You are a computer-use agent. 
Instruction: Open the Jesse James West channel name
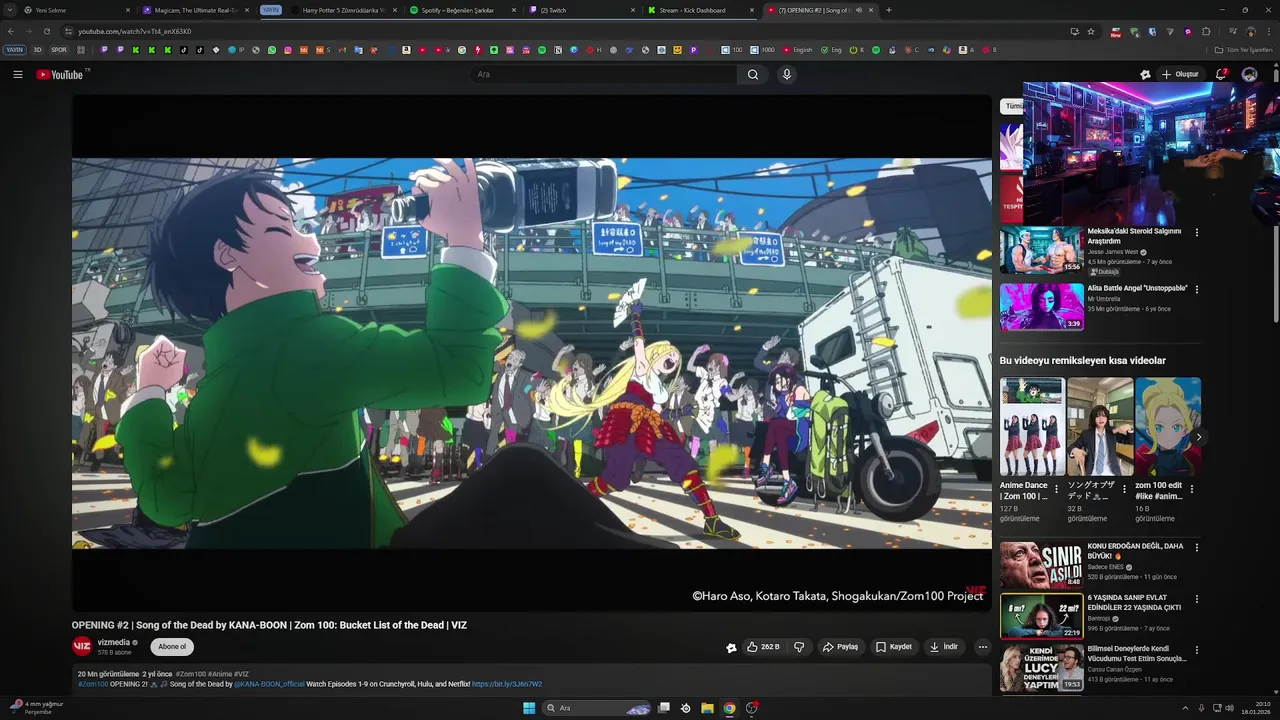[1113, 252]
